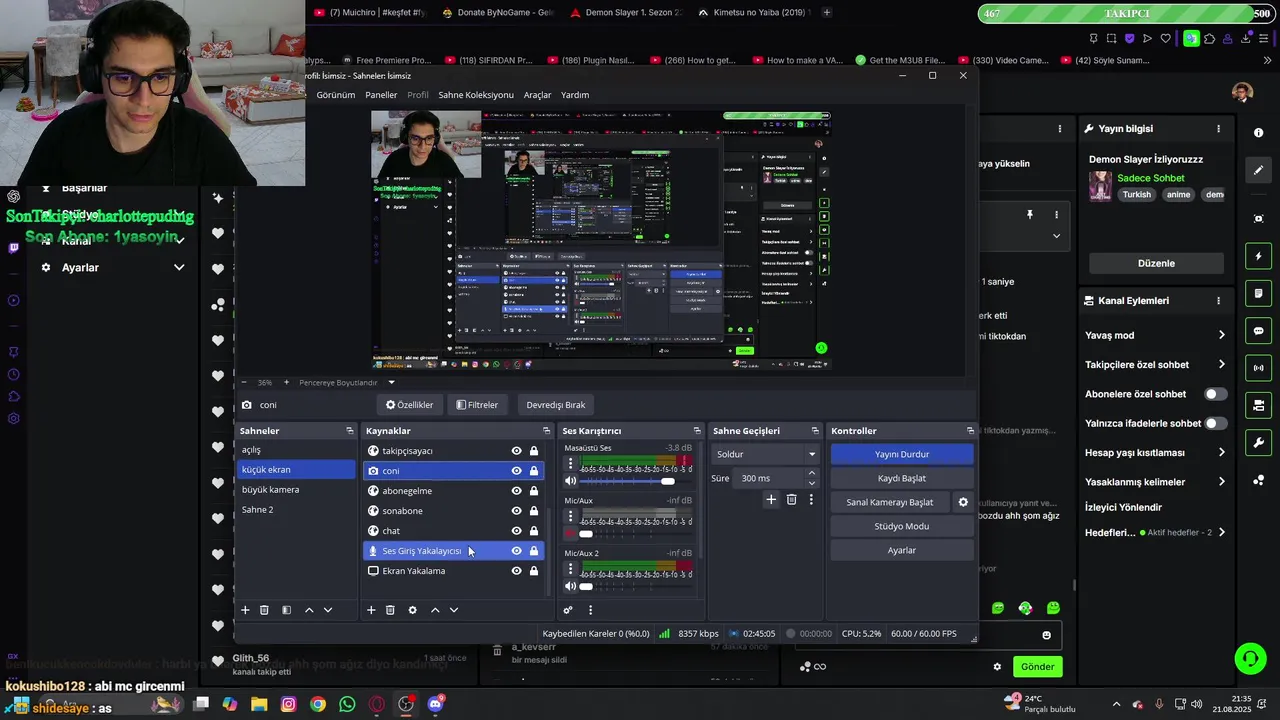Delete selected scene with trash icon in Sahneler
Screen dimensions: 1280x720
(x=264, y=610)
